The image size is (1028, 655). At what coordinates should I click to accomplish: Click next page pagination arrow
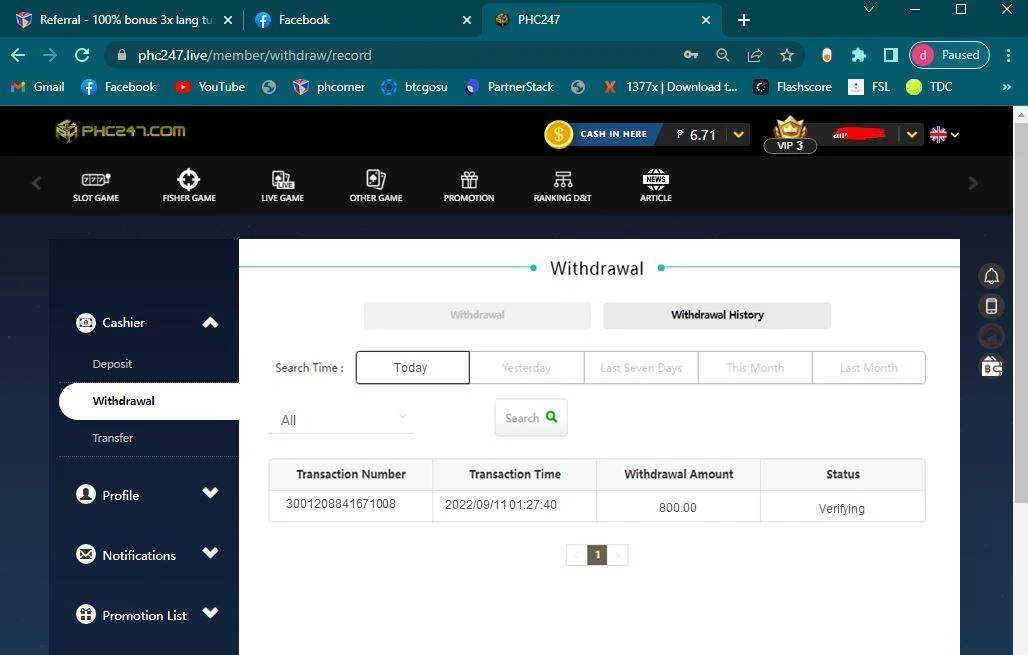(x=618, y=555)
